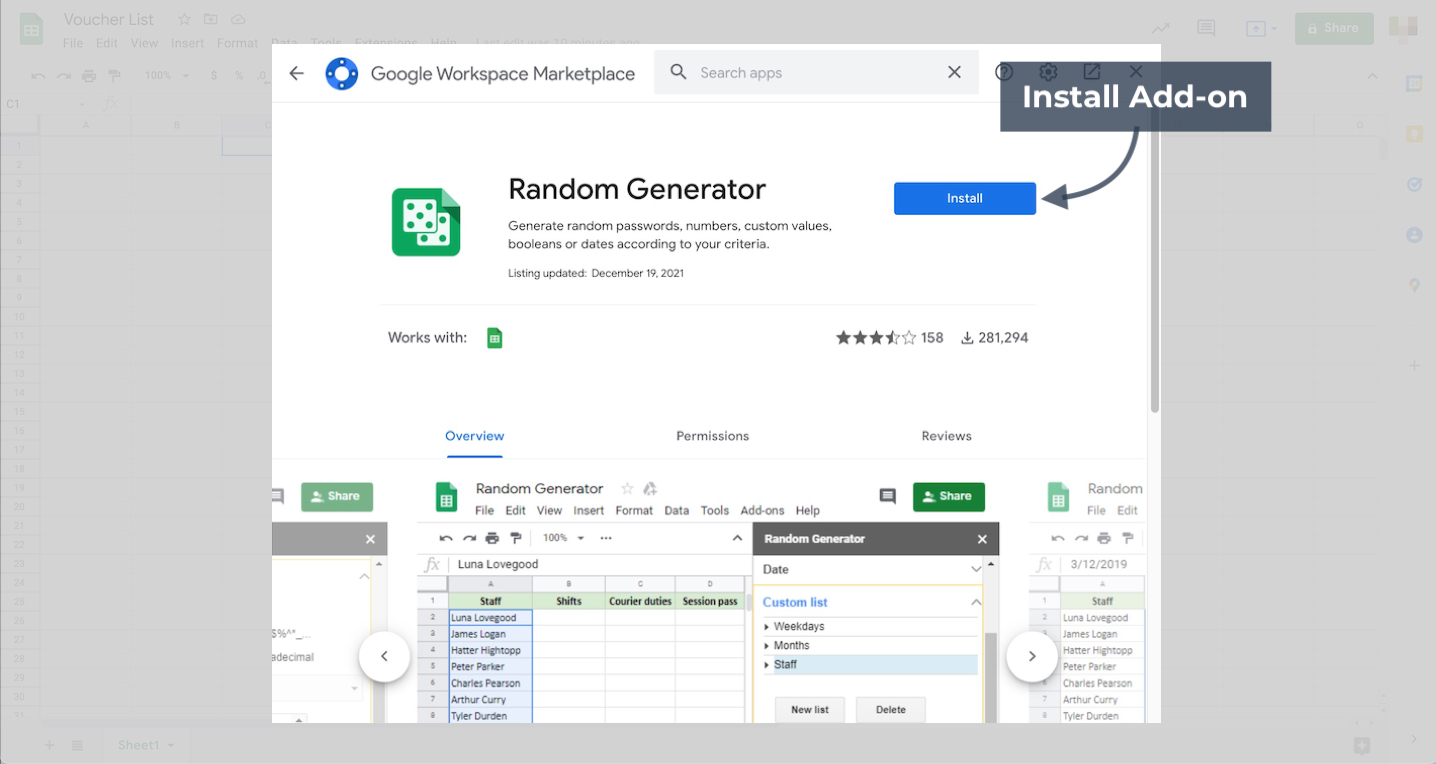Open the C1 name box dropdown
Viewport: 1436px width, 764px height.
[82, 103]
